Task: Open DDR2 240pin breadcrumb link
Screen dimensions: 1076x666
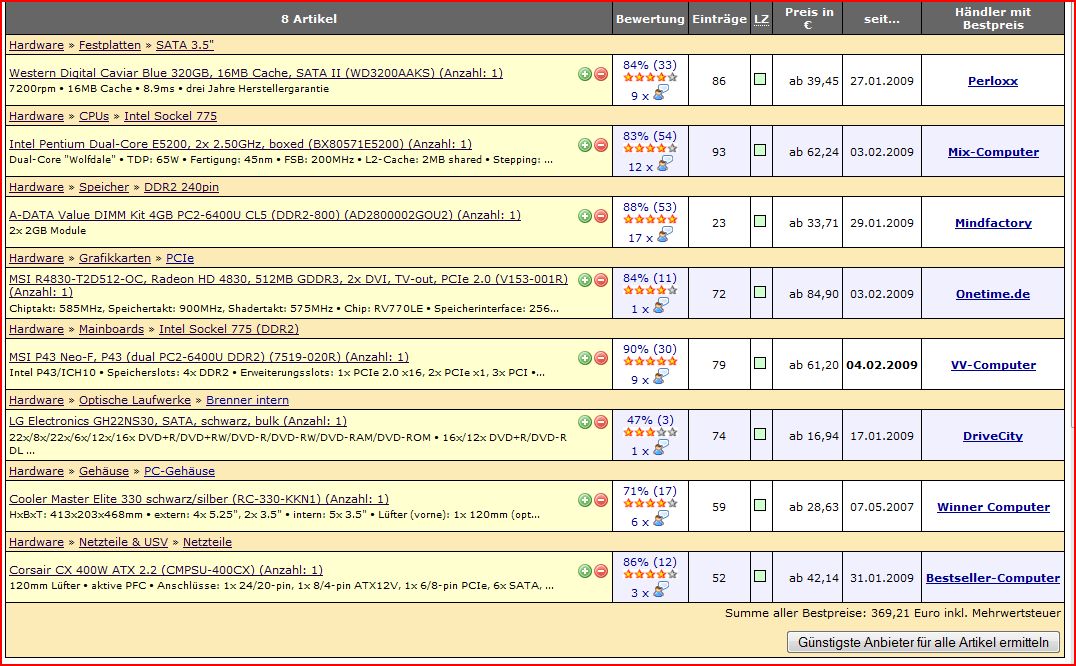Action: pyautogui.click(x=181, y=187)
